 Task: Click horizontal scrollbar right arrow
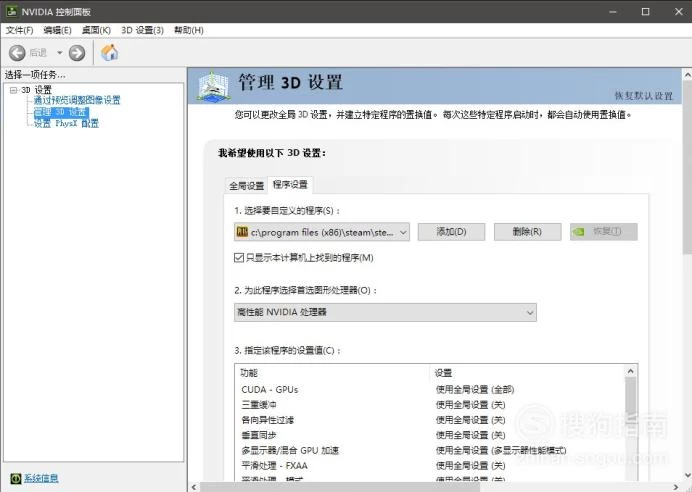click(x=676, y=487)
